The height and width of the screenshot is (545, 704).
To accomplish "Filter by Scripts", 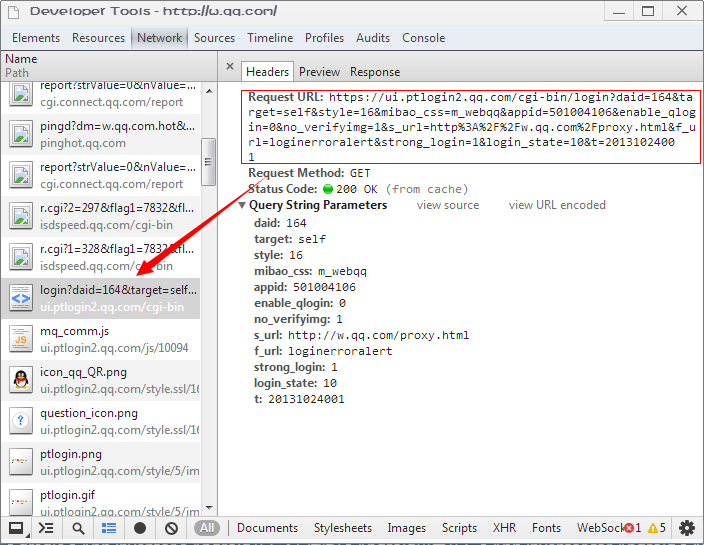I will click(459, 528).
